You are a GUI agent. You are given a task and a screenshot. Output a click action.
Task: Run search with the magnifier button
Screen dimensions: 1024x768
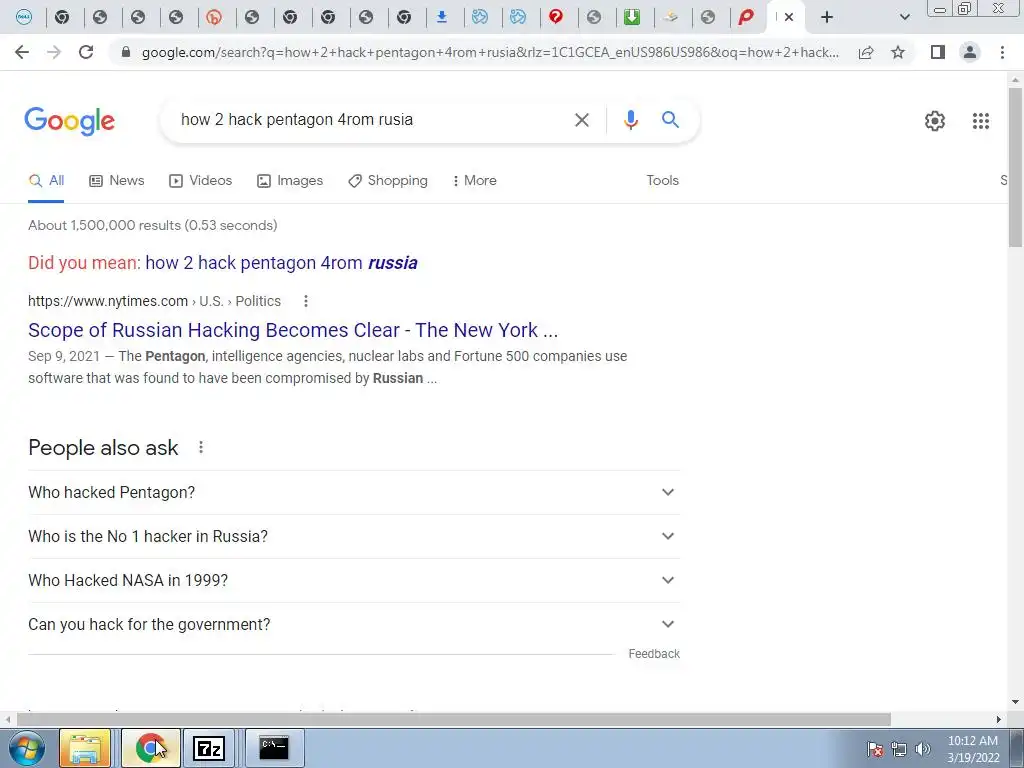pyautogui.click(x=670, y=120)
